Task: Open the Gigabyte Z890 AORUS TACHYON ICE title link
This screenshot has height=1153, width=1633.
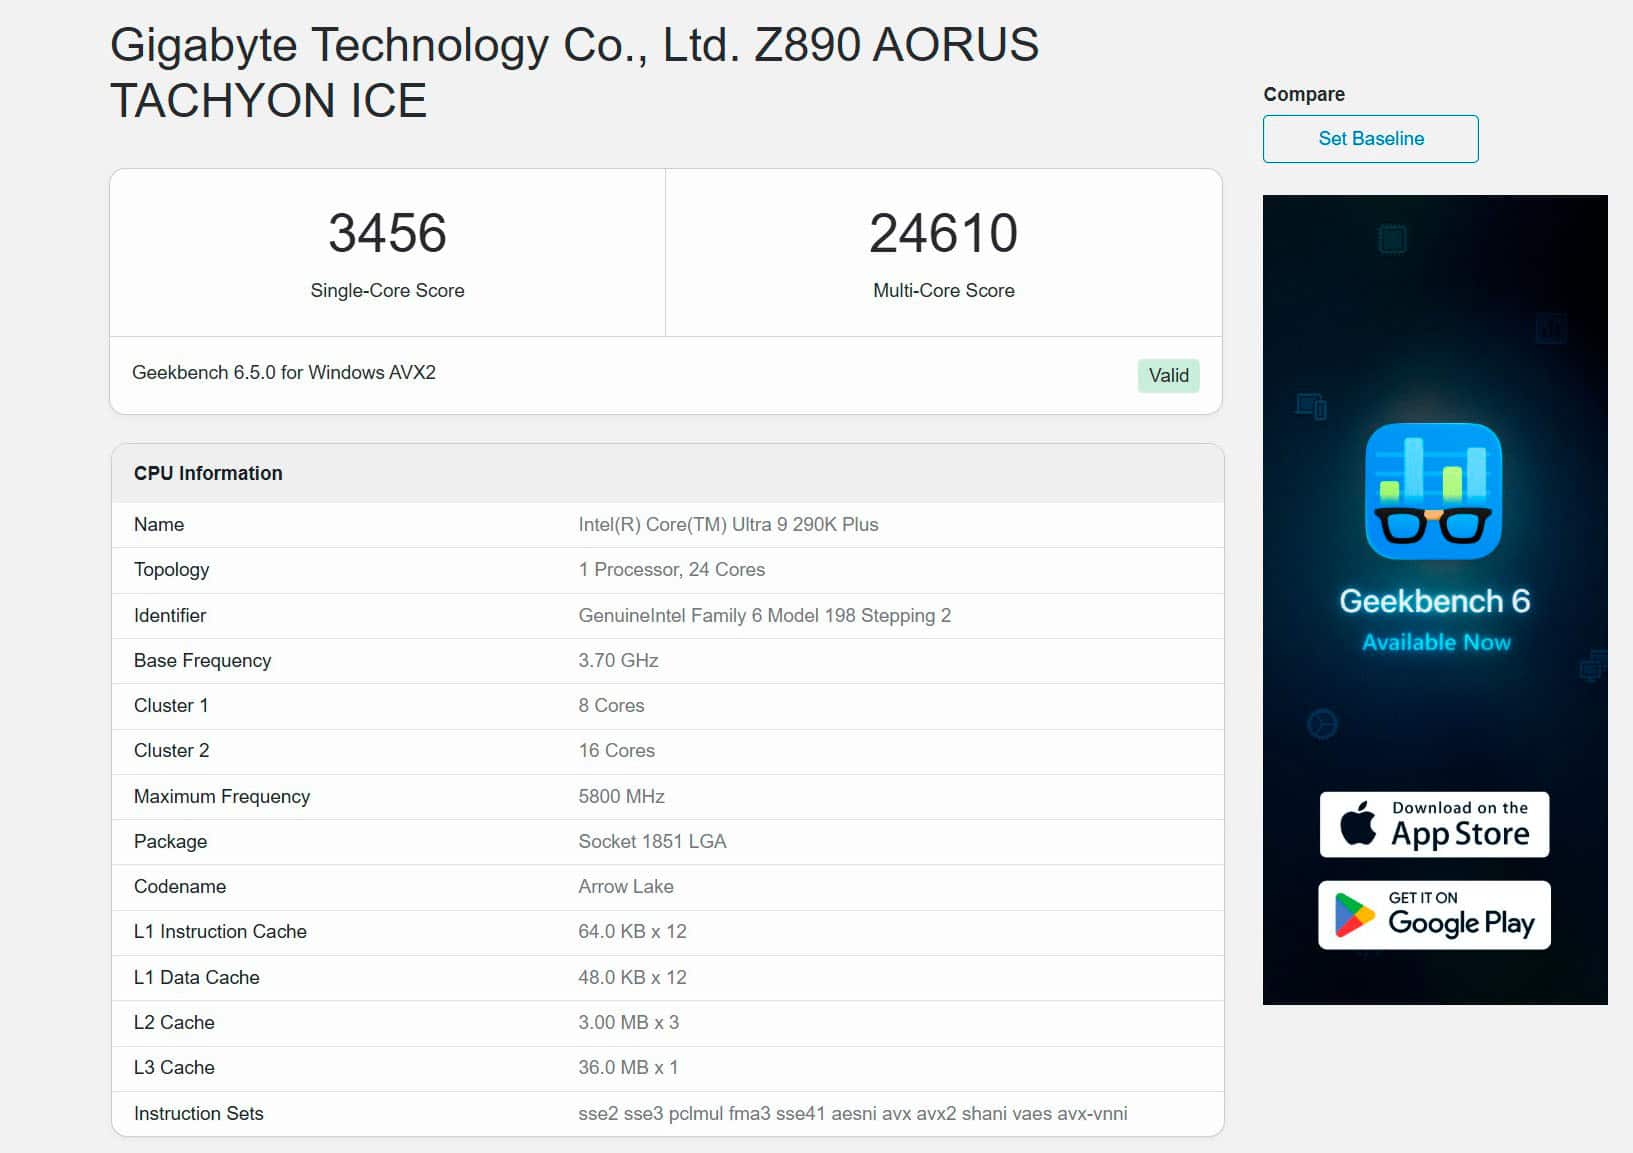Action: click(573, 72)
